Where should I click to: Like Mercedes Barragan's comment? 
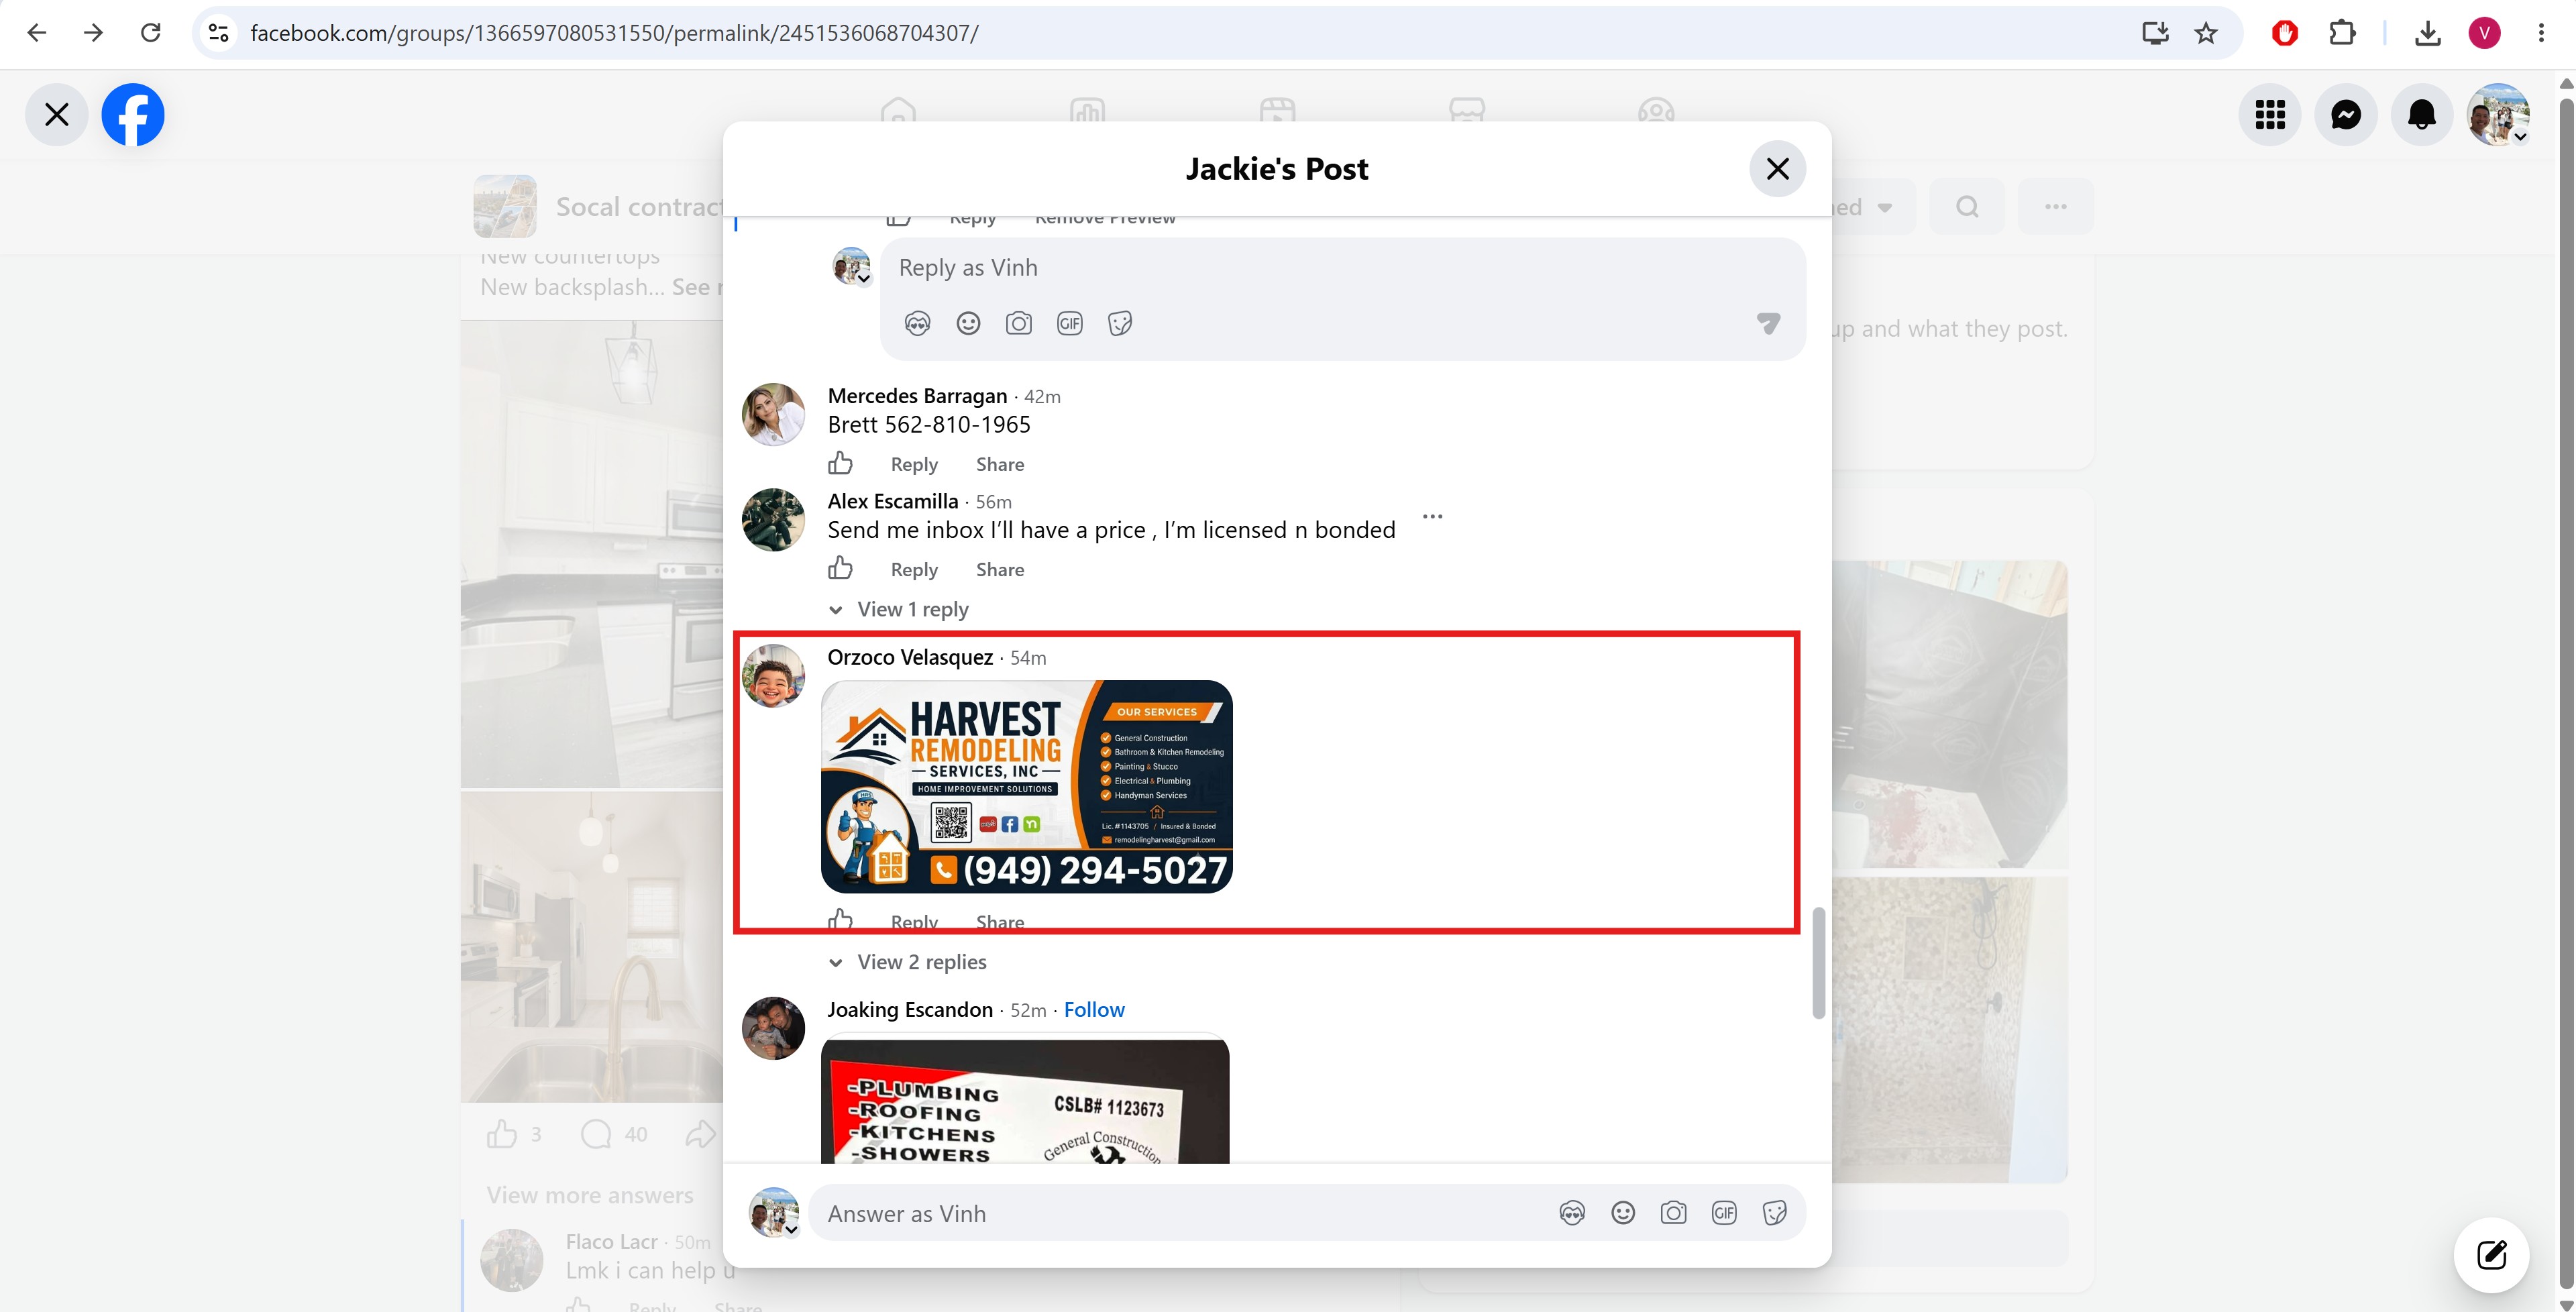coord(840,463)
